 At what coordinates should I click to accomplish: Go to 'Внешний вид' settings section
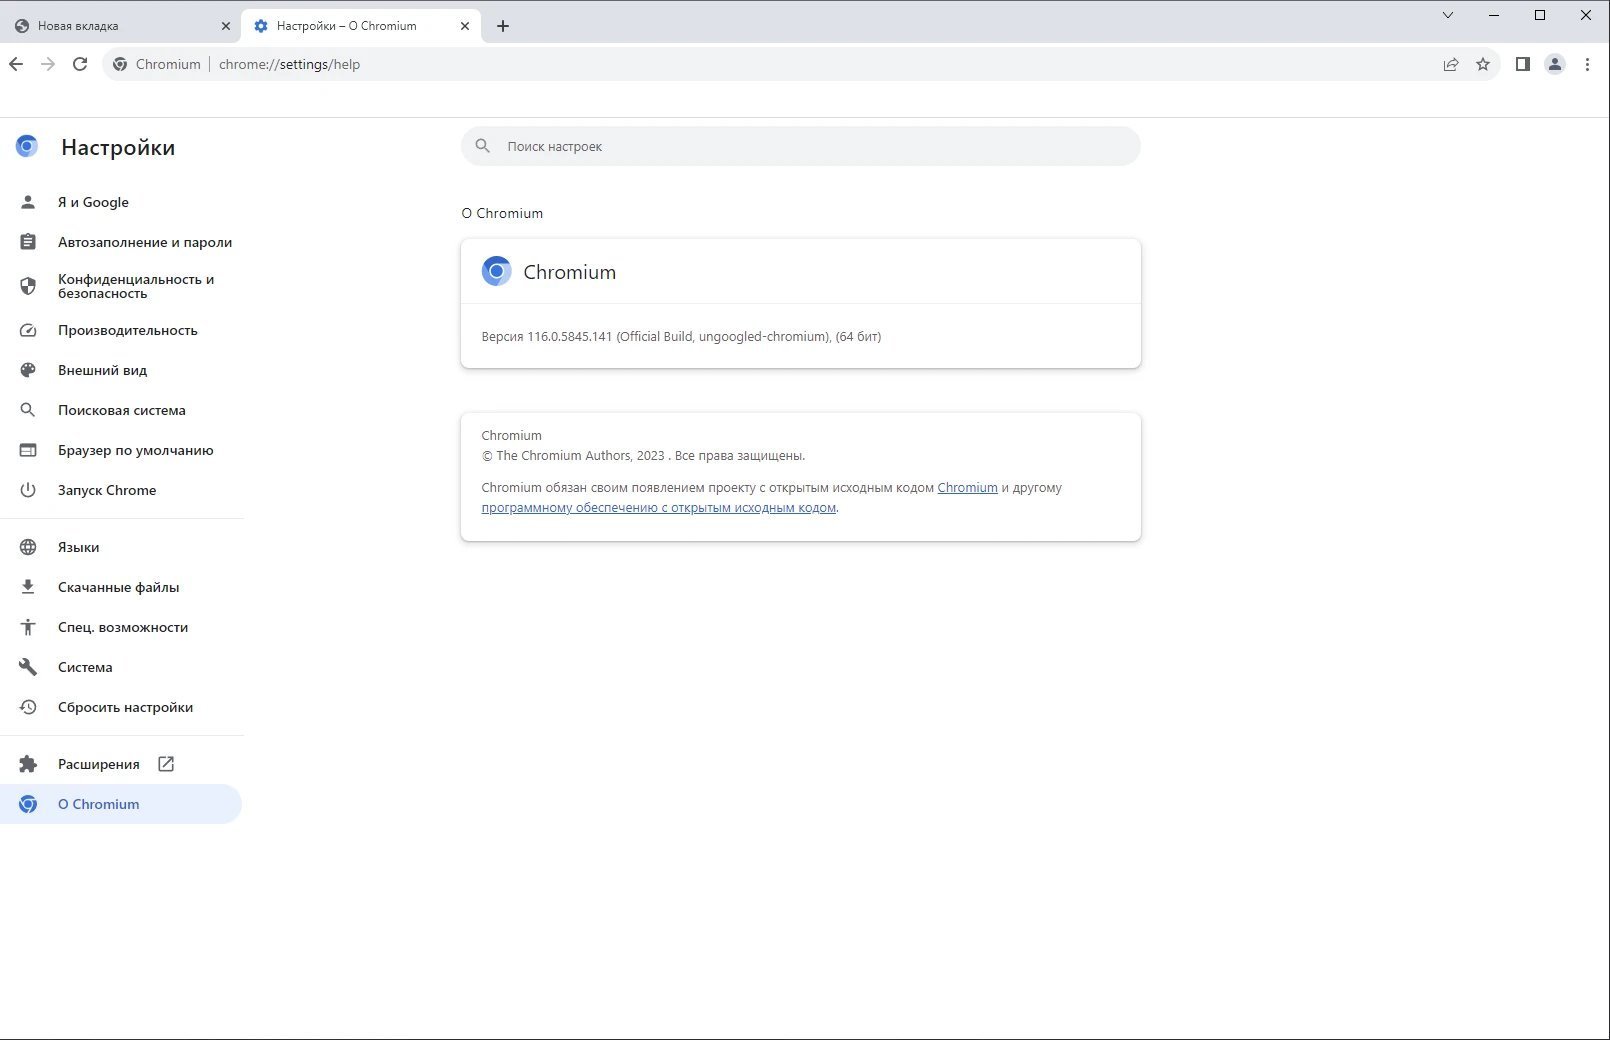[x=102, y=370]
